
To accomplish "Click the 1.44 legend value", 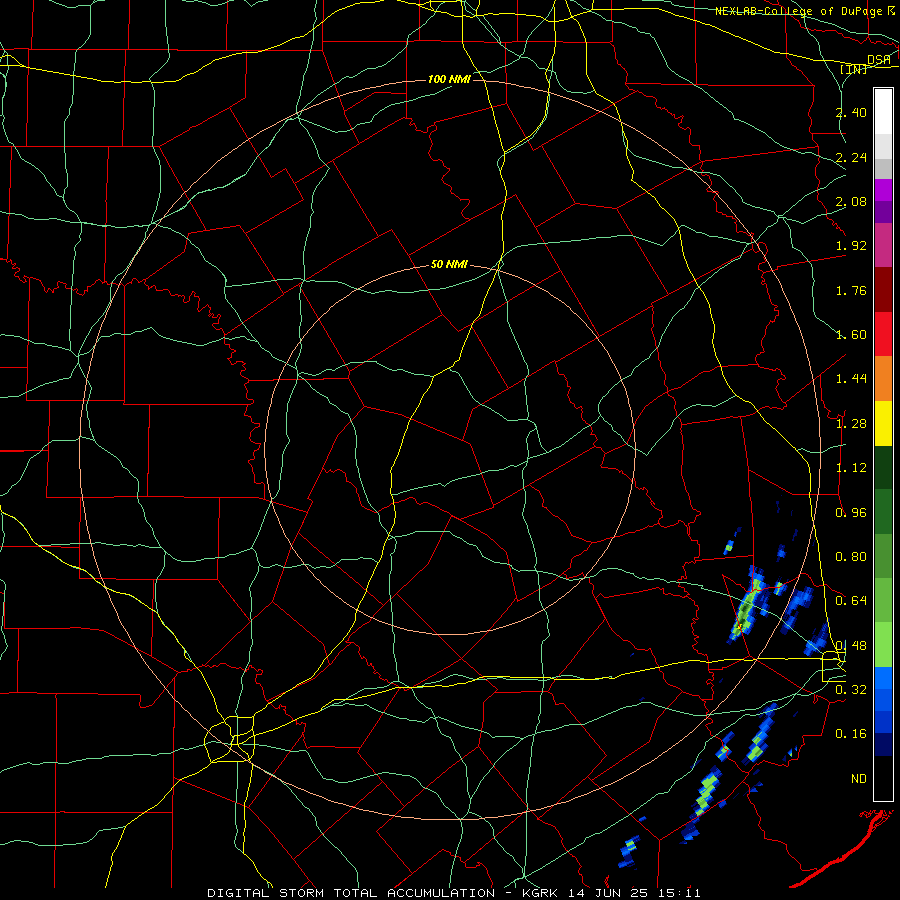I will (x=851, y=379).
